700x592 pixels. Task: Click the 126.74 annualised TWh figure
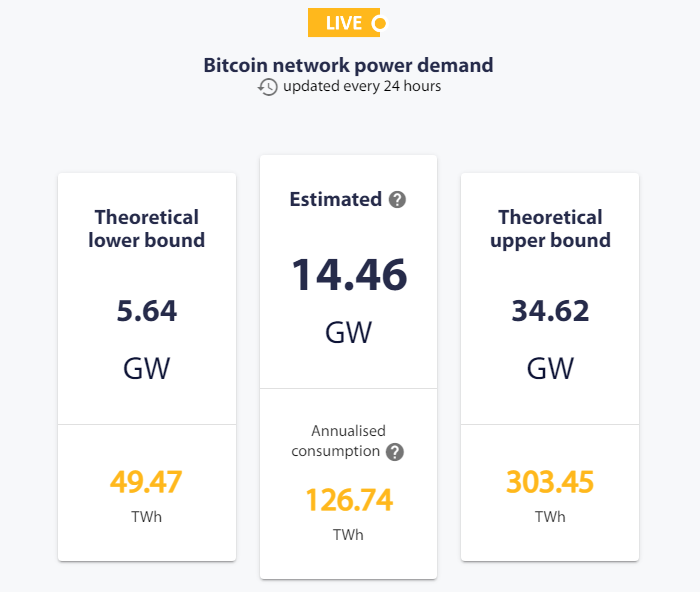pos(348,499)
